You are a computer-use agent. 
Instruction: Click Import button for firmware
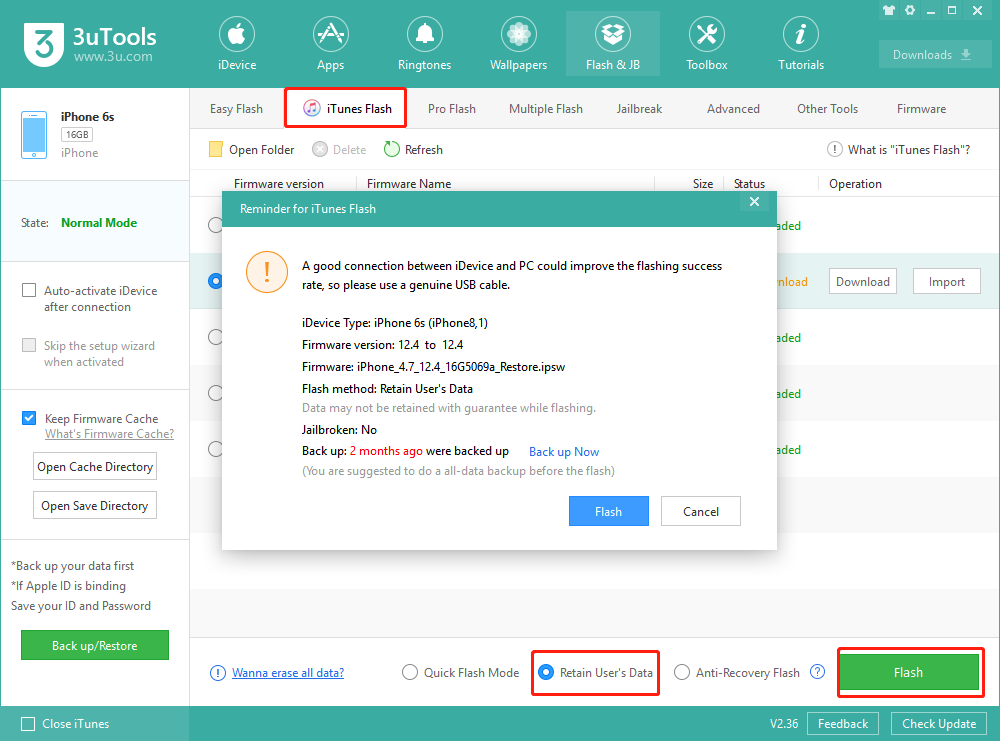click(x=946, y=281)
